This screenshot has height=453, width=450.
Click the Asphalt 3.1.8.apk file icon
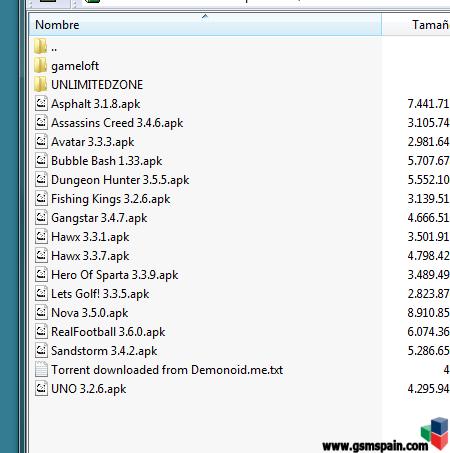tap(41, 103)
